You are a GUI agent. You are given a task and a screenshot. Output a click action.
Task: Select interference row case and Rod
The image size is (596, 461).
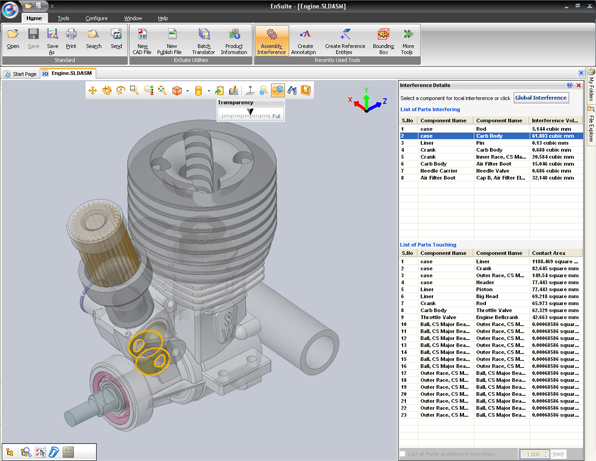491,129
